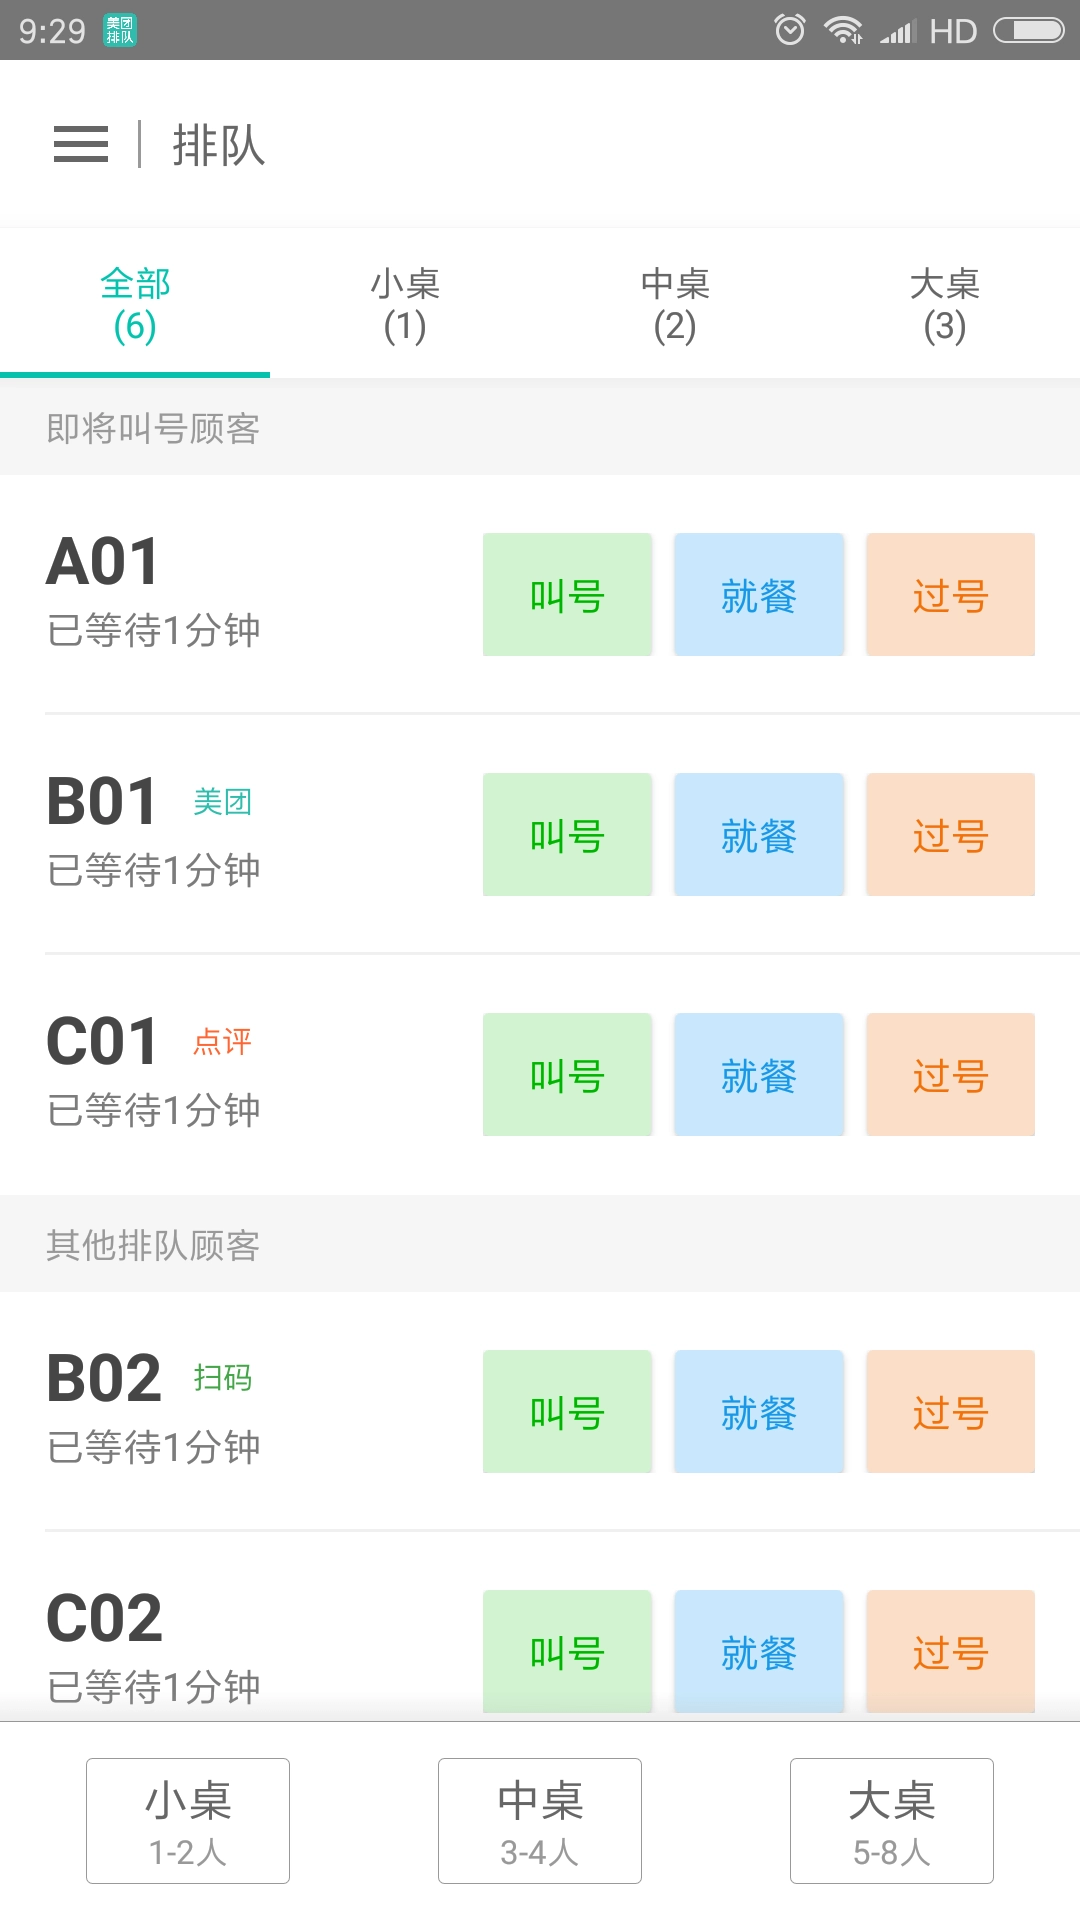Skip A01 with 过号
Viewport: 1080px width, 1920px height.
[x=950, y=595]
